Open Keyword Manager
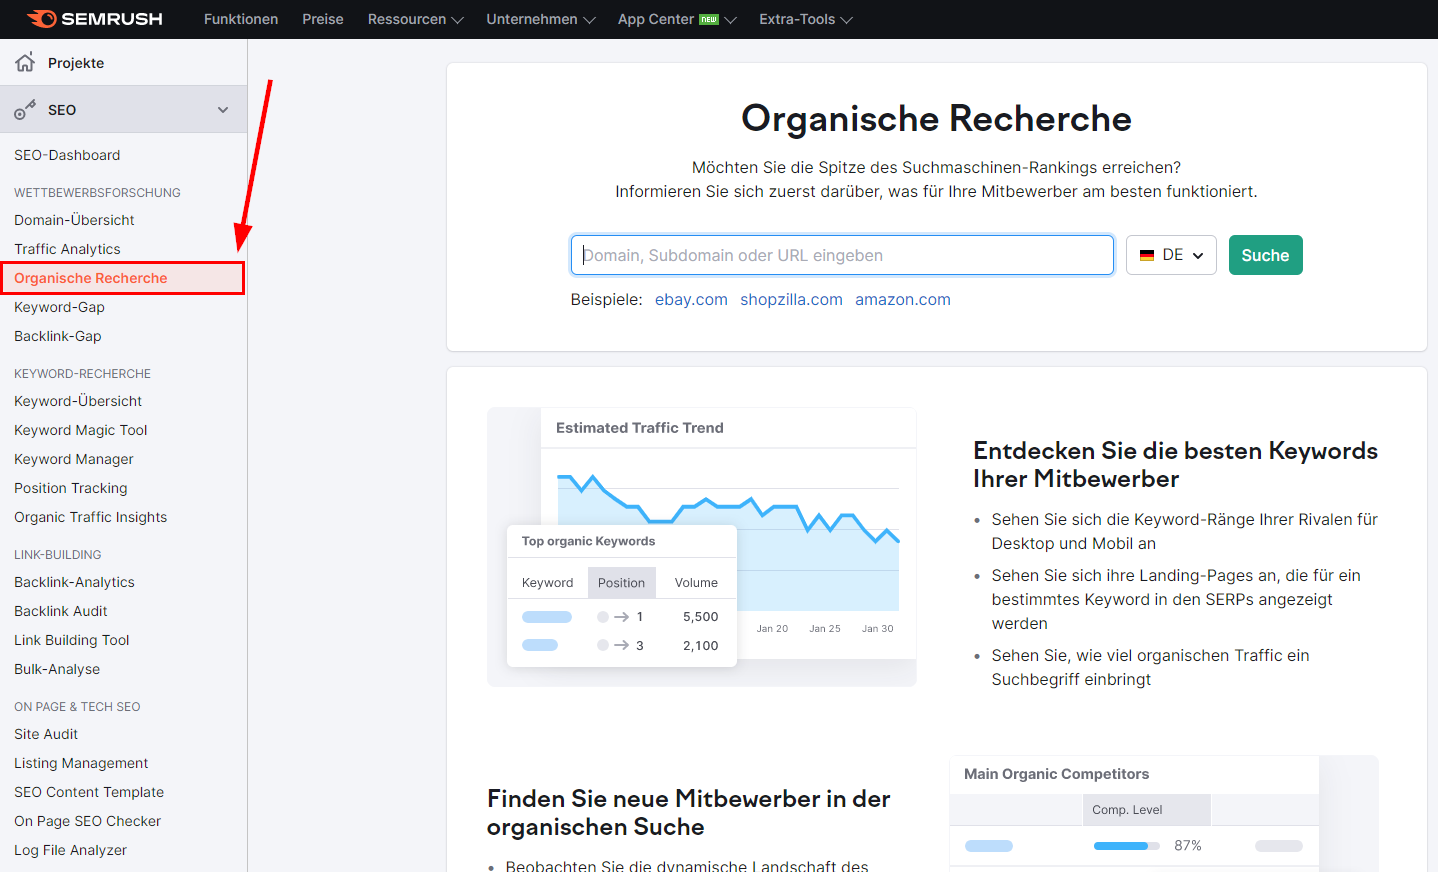 [x=74, y=459]
